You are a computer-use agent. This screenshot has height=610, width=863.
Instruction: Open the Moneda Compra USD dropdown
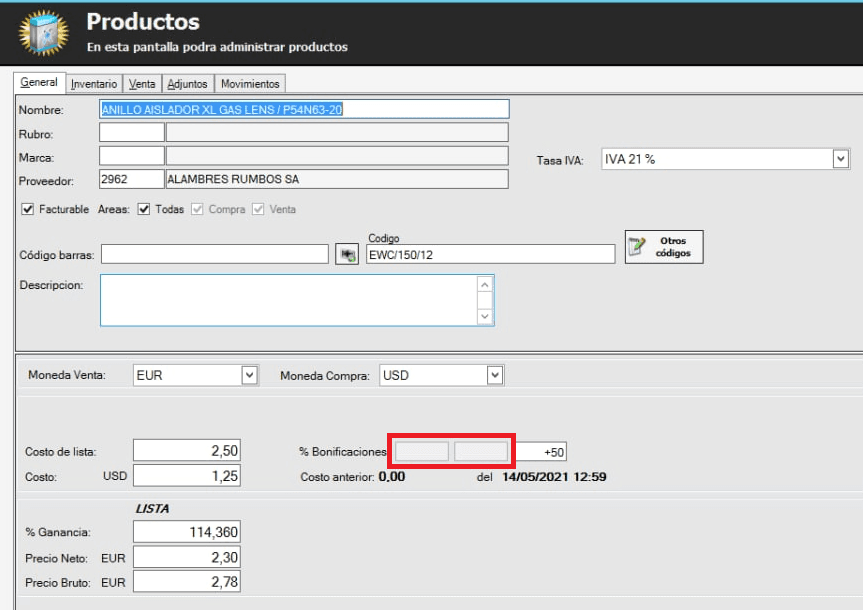[x=494, y=376]
